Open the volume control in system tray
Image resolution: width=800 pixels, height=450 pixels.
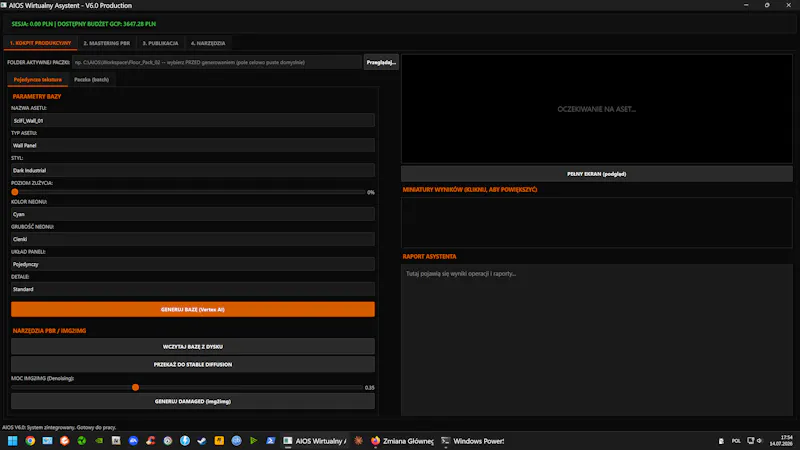(759, 441)
